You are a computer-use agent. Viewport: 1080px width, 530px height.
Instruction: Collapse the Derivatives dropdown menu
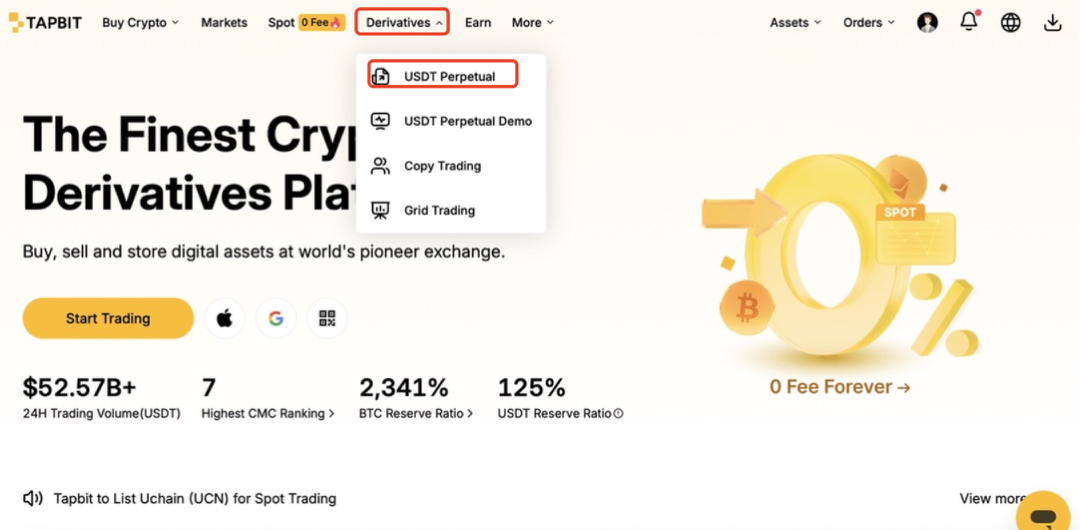tap(403, 22)
